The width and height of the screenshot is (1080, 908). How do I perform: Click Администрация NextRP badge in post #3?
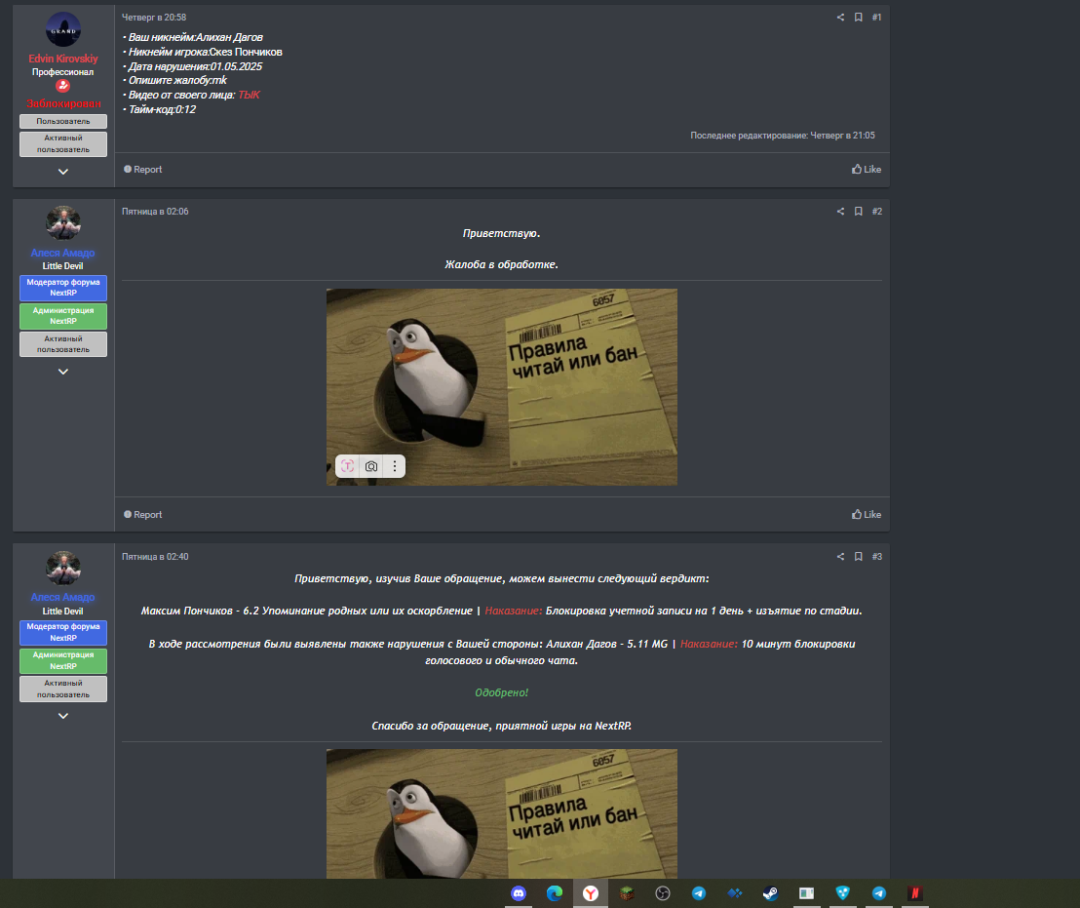click(63, 661)
